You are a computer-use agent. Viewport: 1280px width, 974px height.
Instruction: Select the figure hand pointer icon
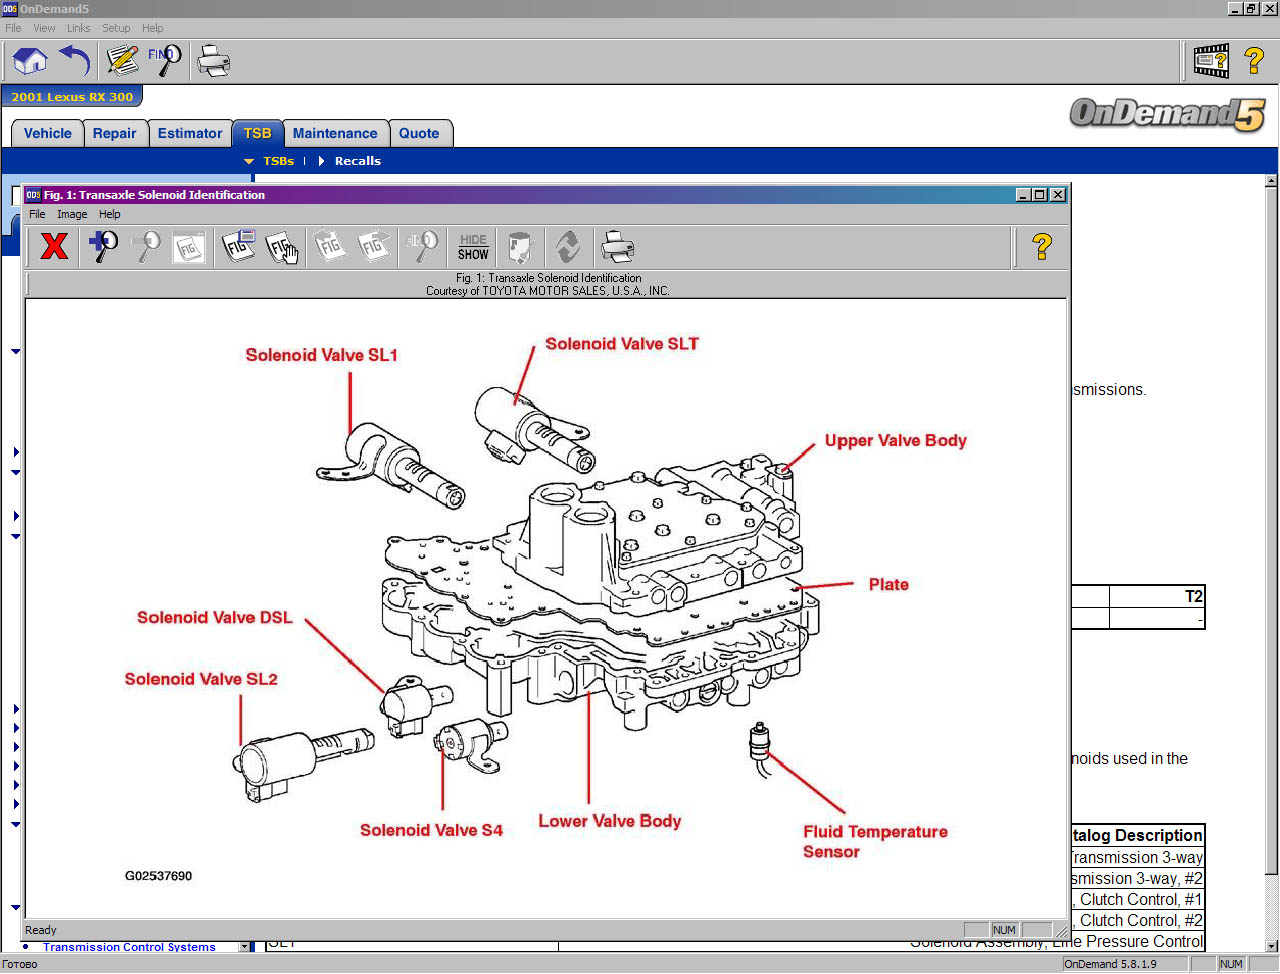point(282,246)
